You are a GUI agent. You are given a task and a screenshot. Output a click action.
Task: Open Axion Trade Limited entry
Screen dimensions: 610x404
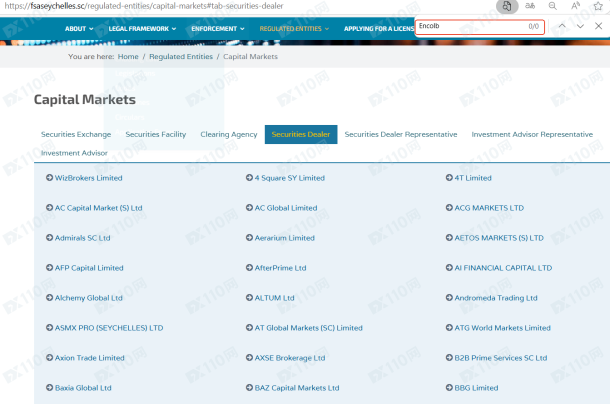(x=89, y=358)
